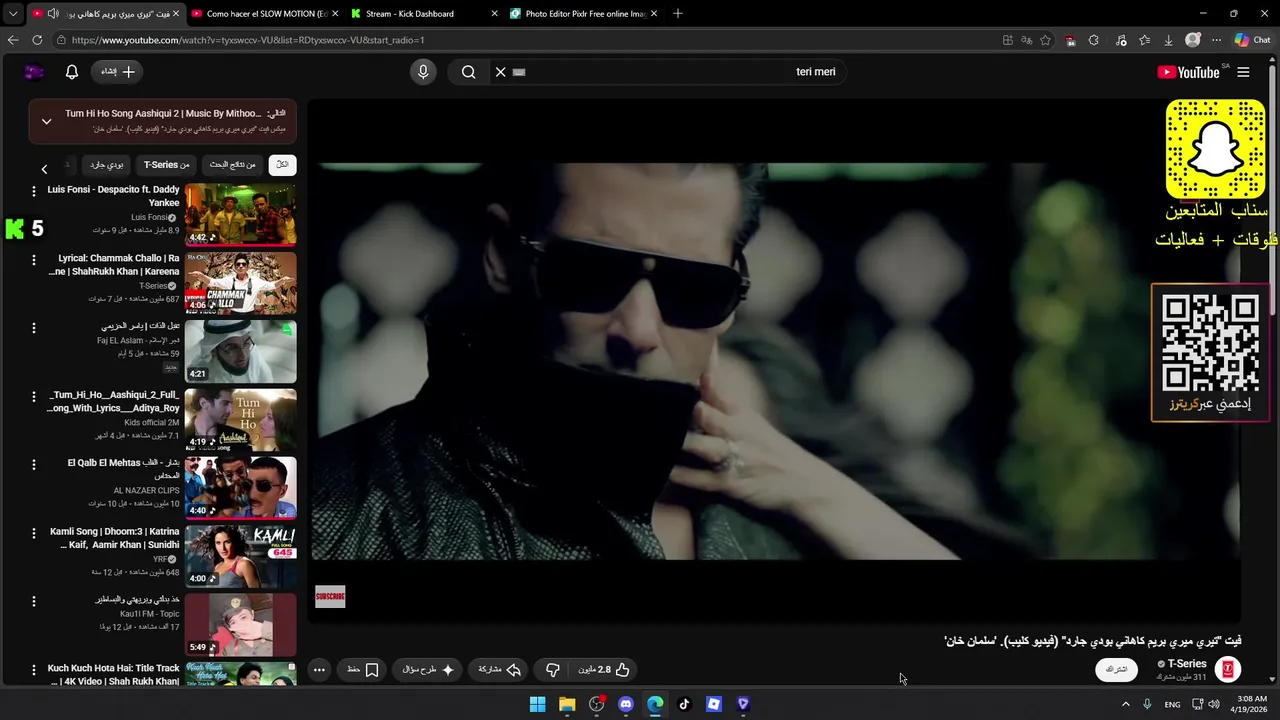Click the share button under the video

click(x=500, y=670)
